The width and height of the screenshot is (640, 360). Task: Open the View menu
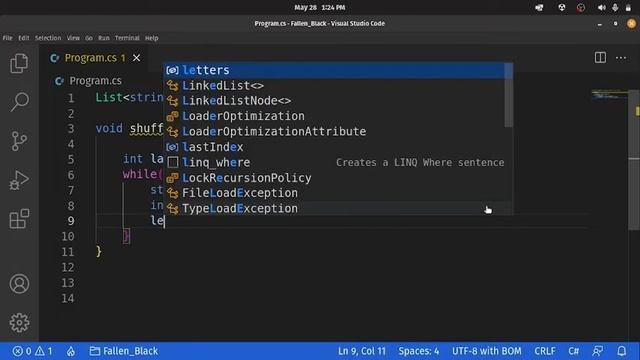tap(73, 38)
